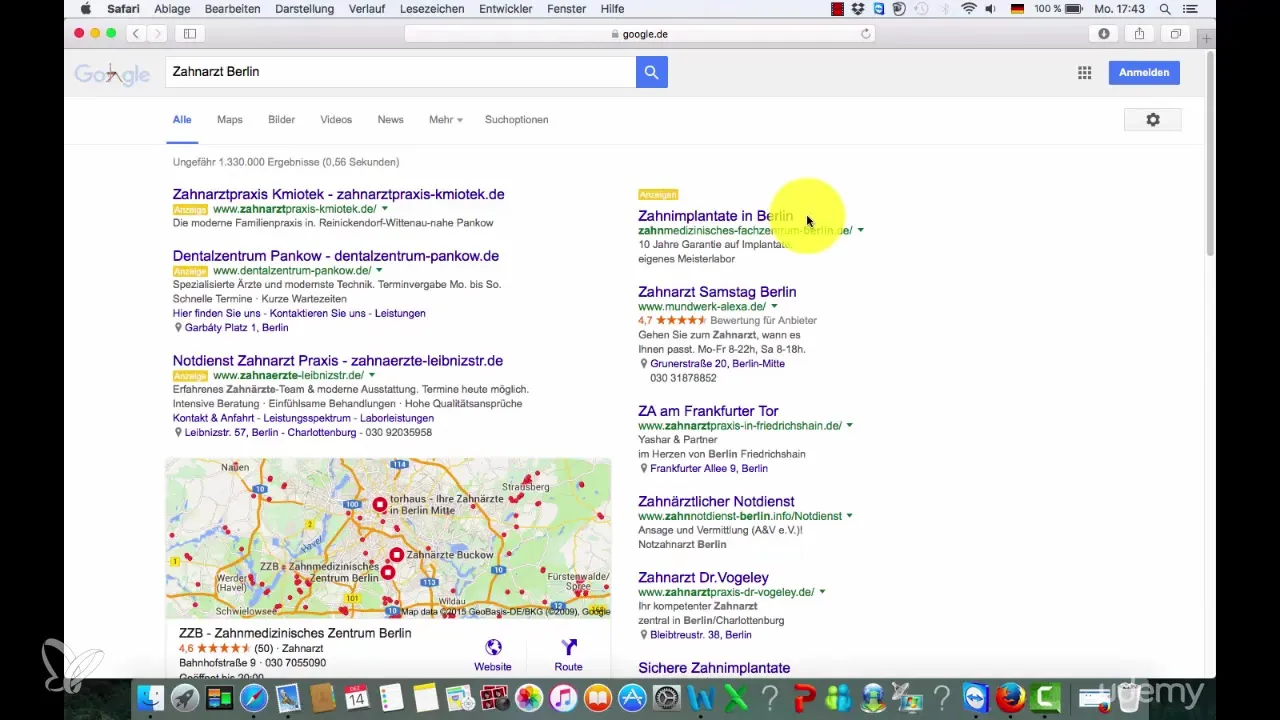Open Dropbox in the menu bar

tap(858, 9)
